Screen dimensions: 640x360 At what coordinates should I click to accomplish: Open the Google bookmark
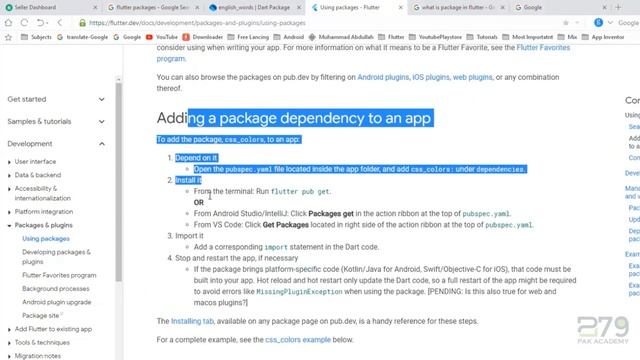[x=127, y=37]
